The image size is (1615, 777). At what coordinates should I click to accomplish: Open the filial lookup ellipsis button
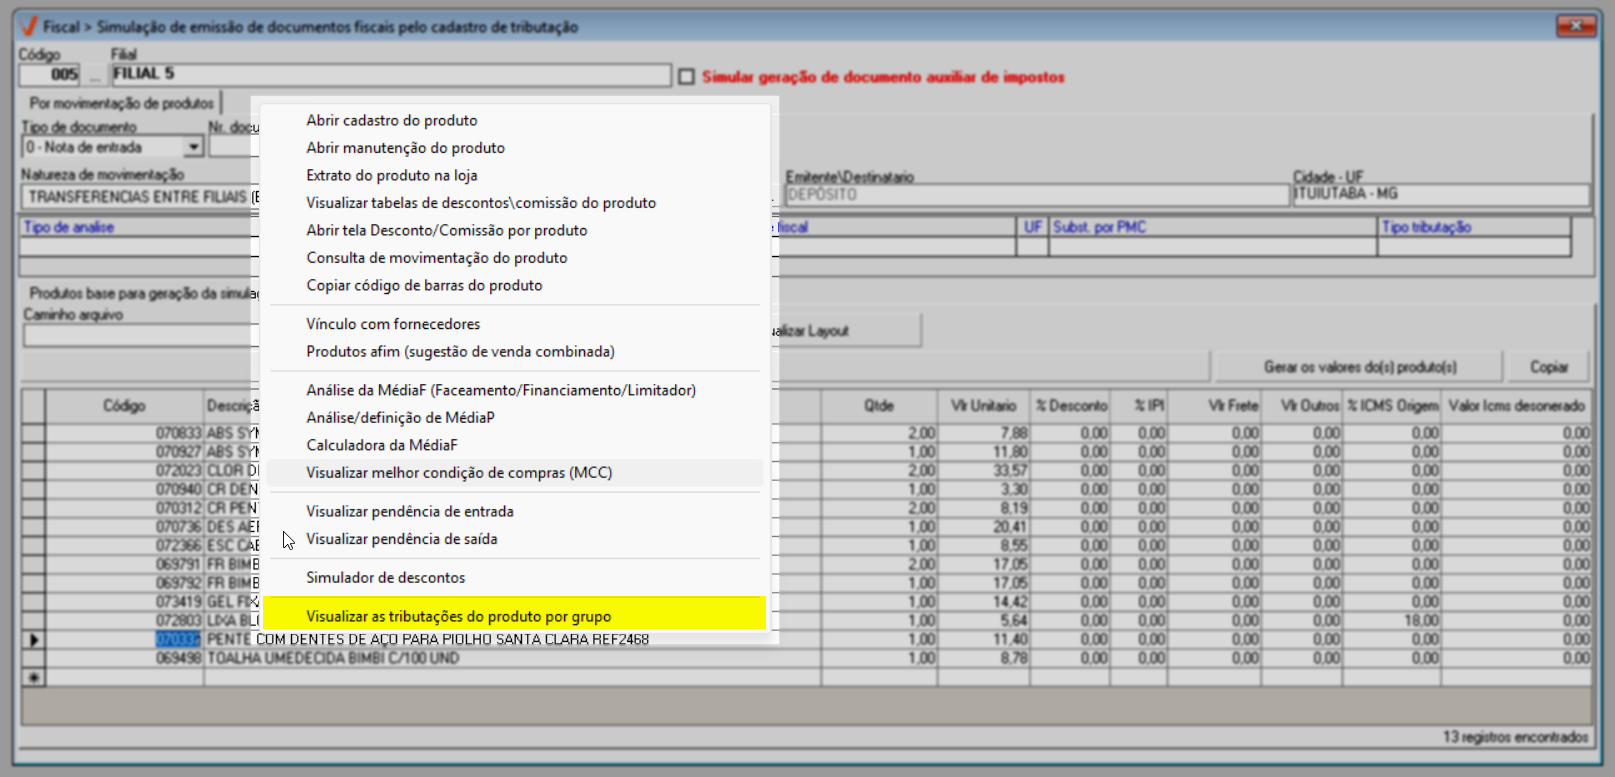95,75
